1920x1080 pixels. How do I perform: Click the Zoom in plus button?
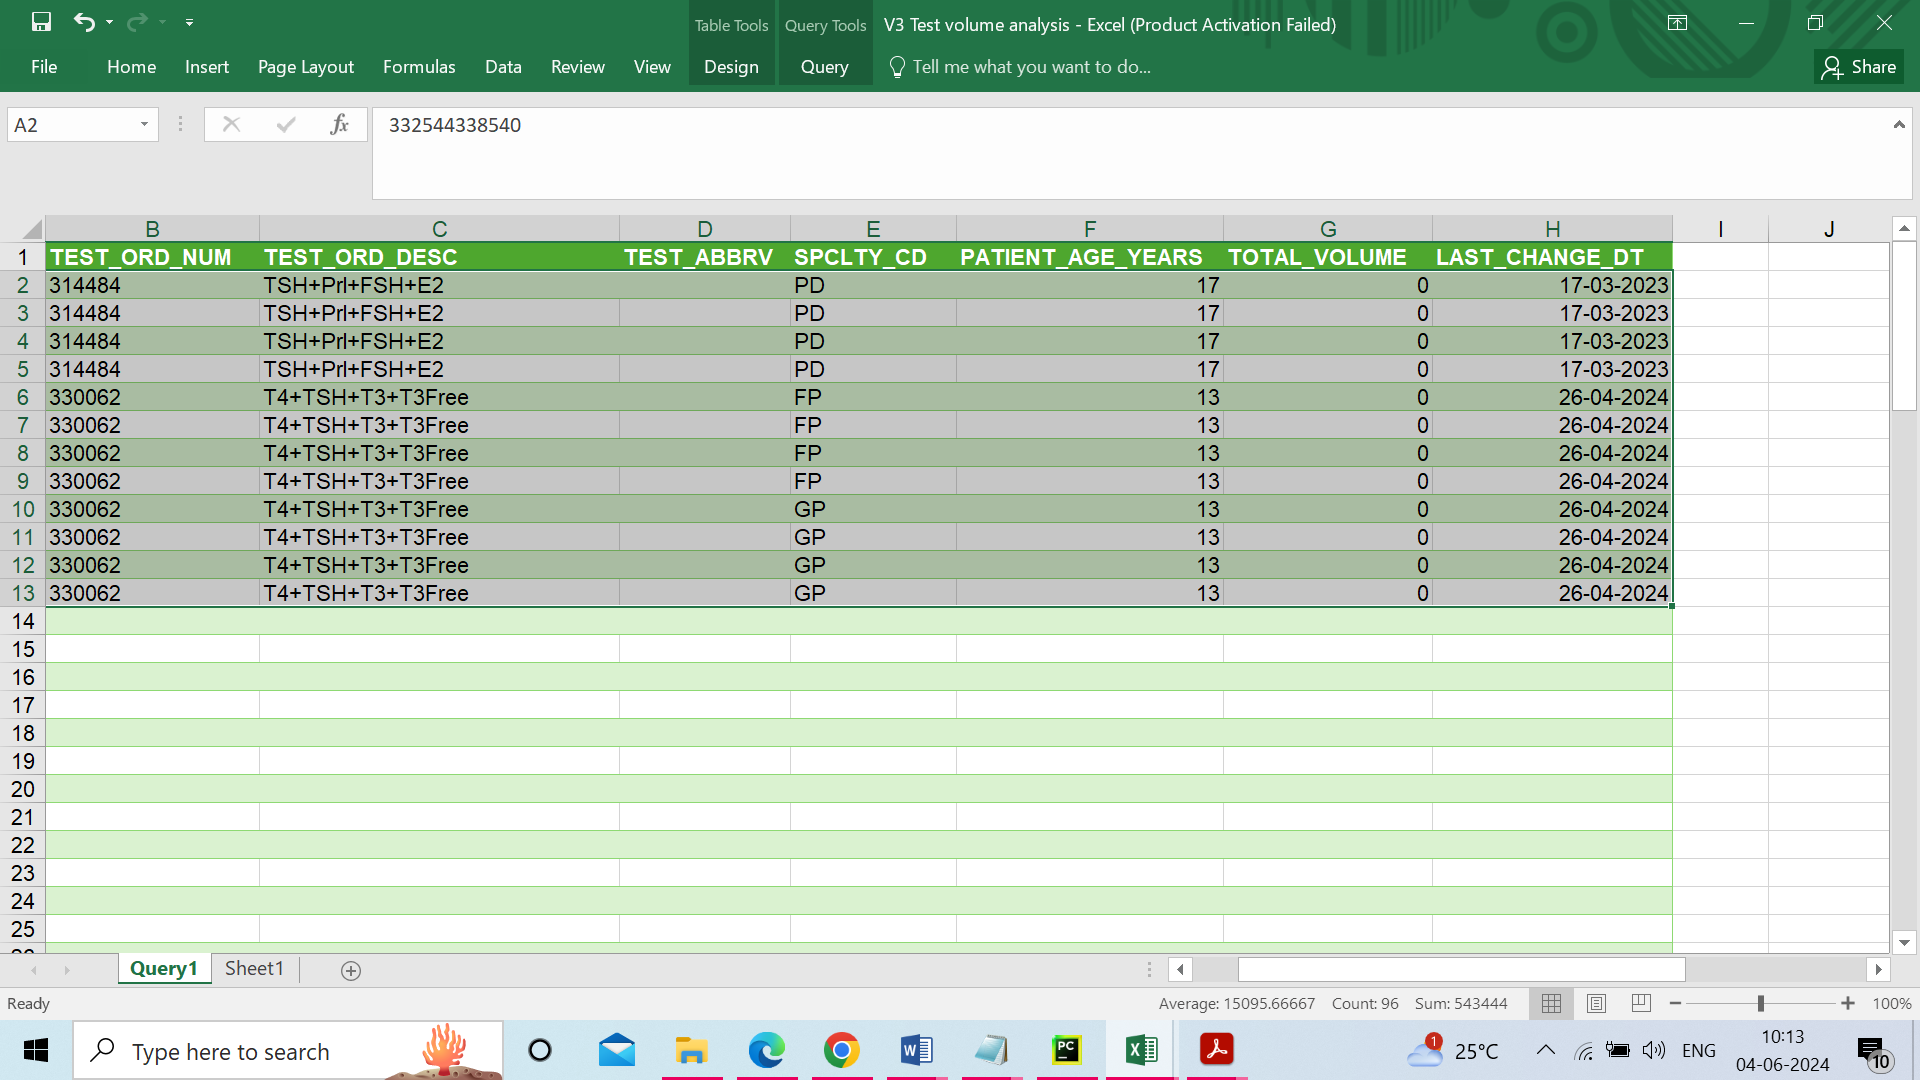(x=1848, y=1003)
